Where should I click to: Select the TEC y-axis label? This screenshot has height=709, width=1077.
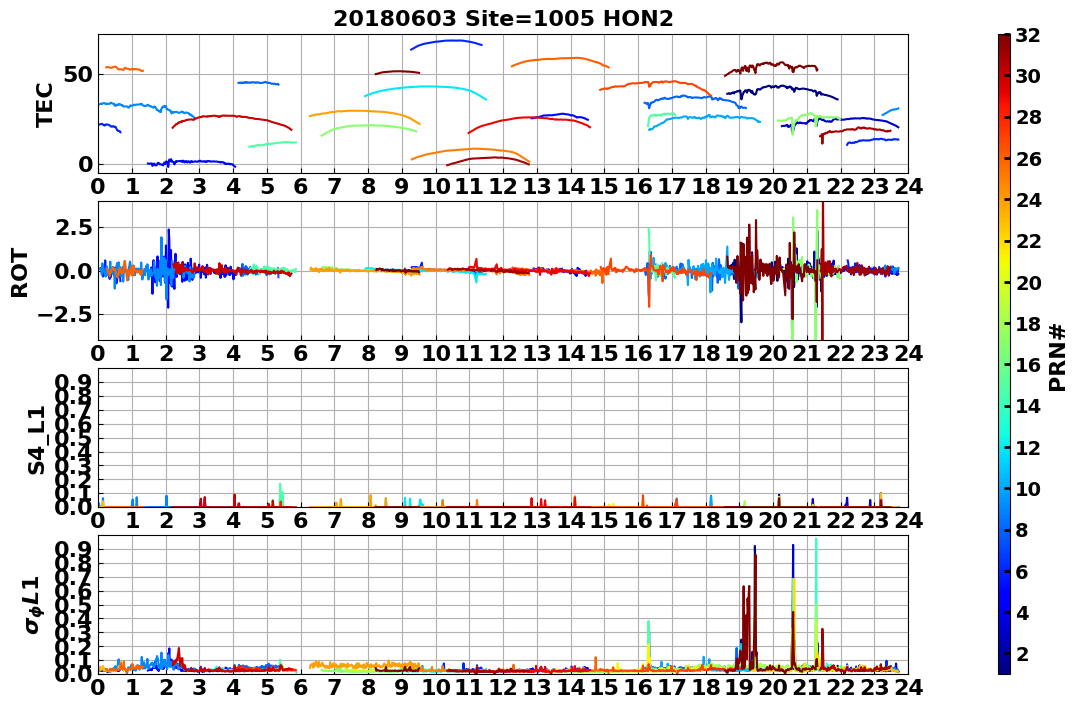(45, 104)
